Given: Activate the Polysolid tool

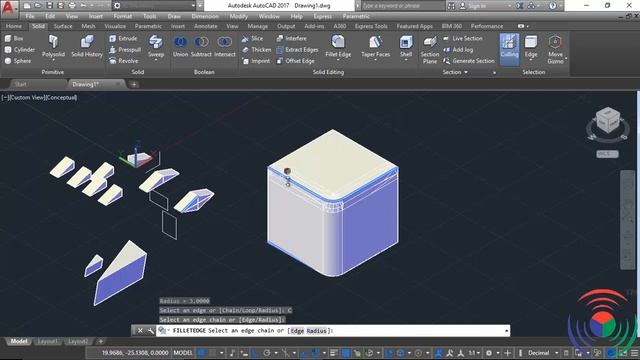Looking at the screenshot, I should click(53, 47).
